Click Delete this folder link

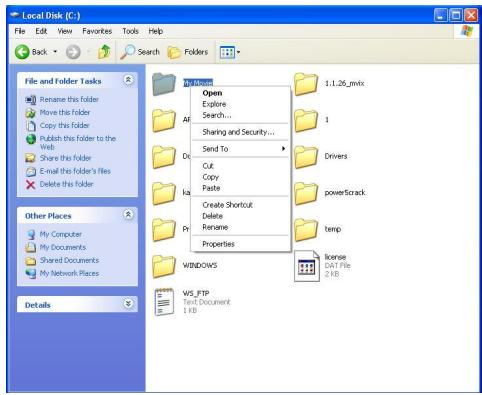coord(66,184)
